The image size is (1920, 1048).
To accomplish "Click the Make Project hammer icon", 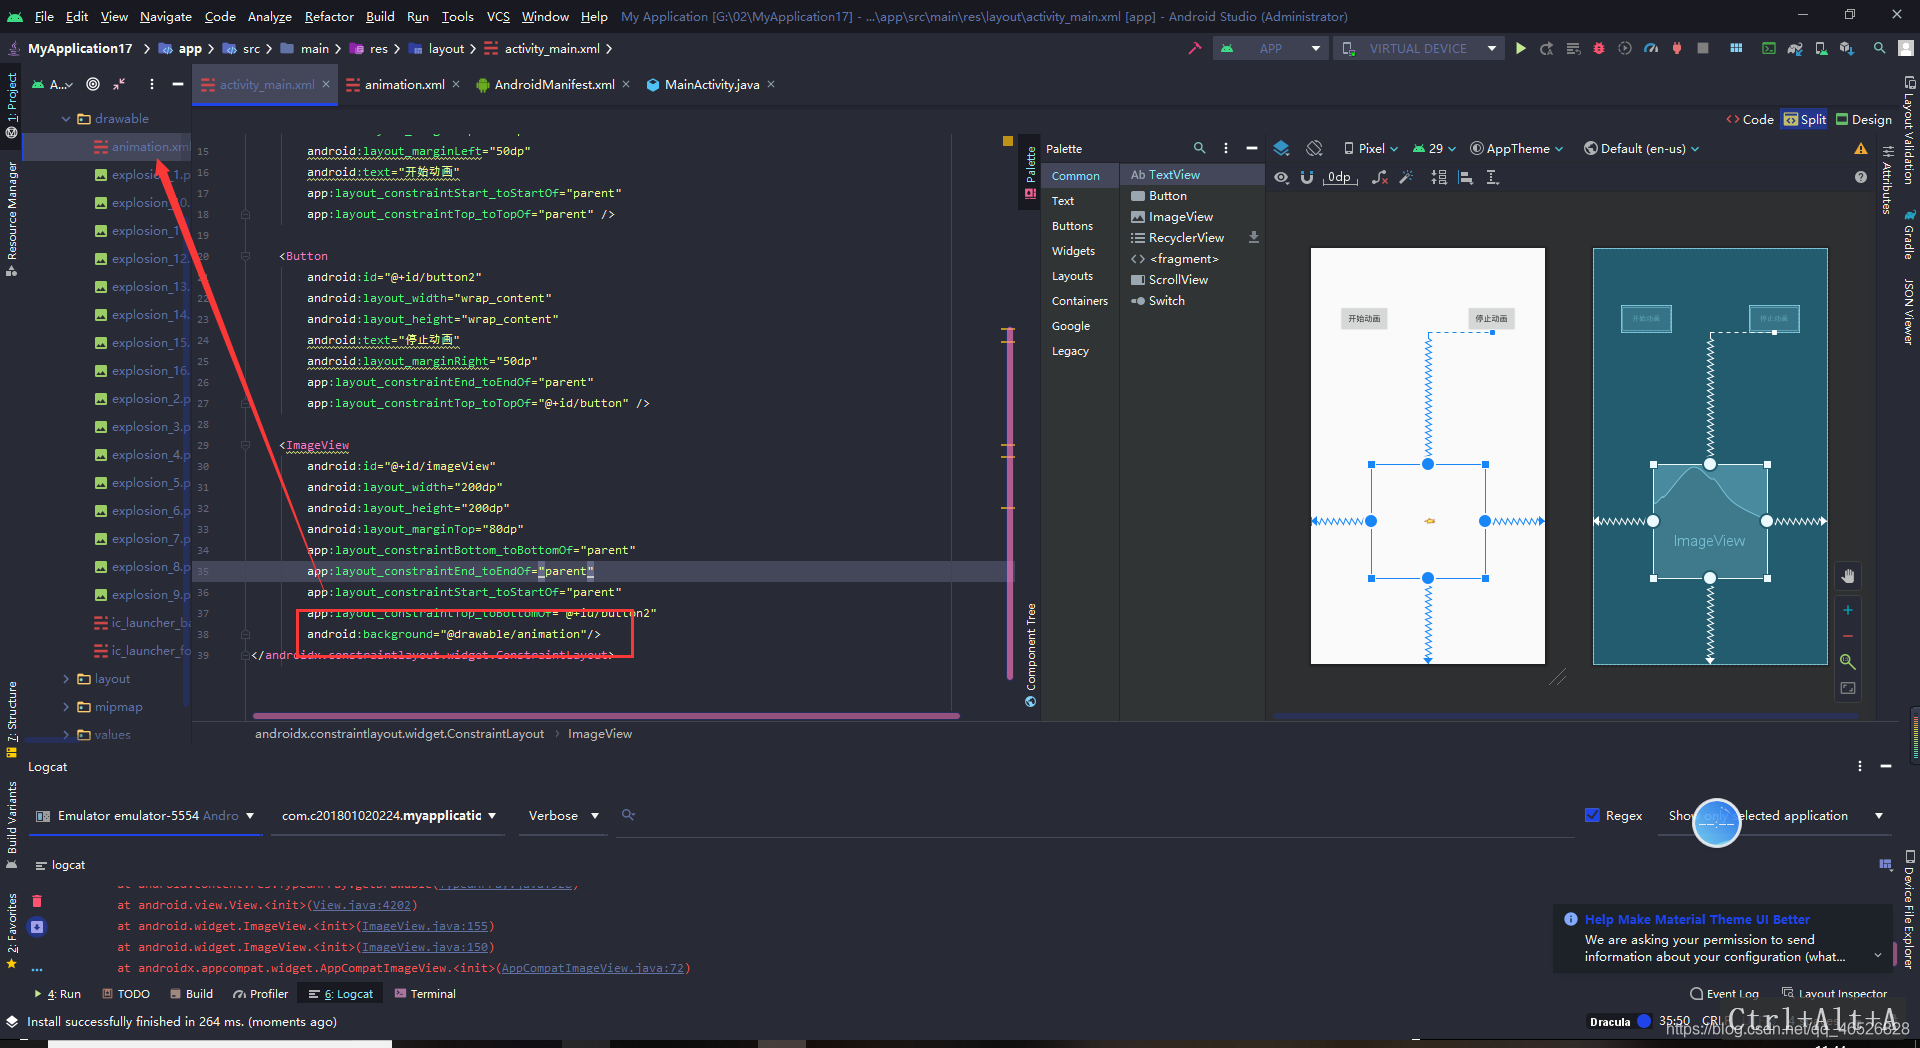I will click(x=1195, y=48).
